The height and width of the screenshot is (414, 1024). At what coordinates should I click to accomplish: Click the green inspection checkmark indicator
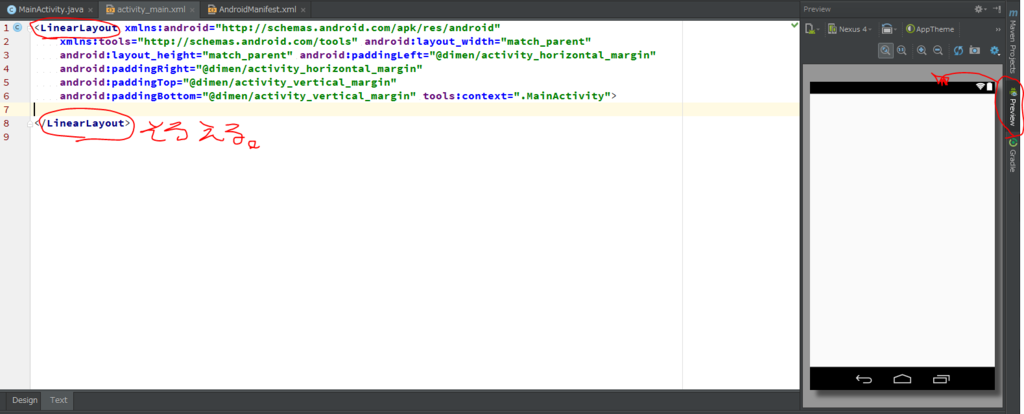pyautogui.click(x=794, y=25)
